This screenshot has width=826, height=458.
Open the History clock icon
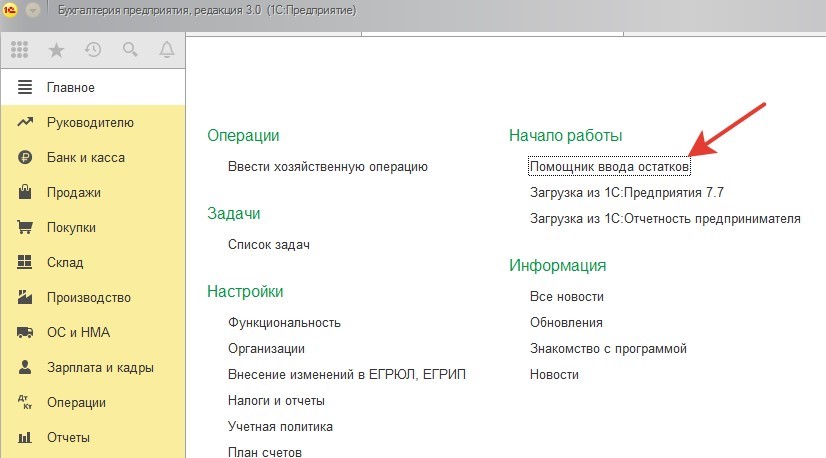pos(93,50)
